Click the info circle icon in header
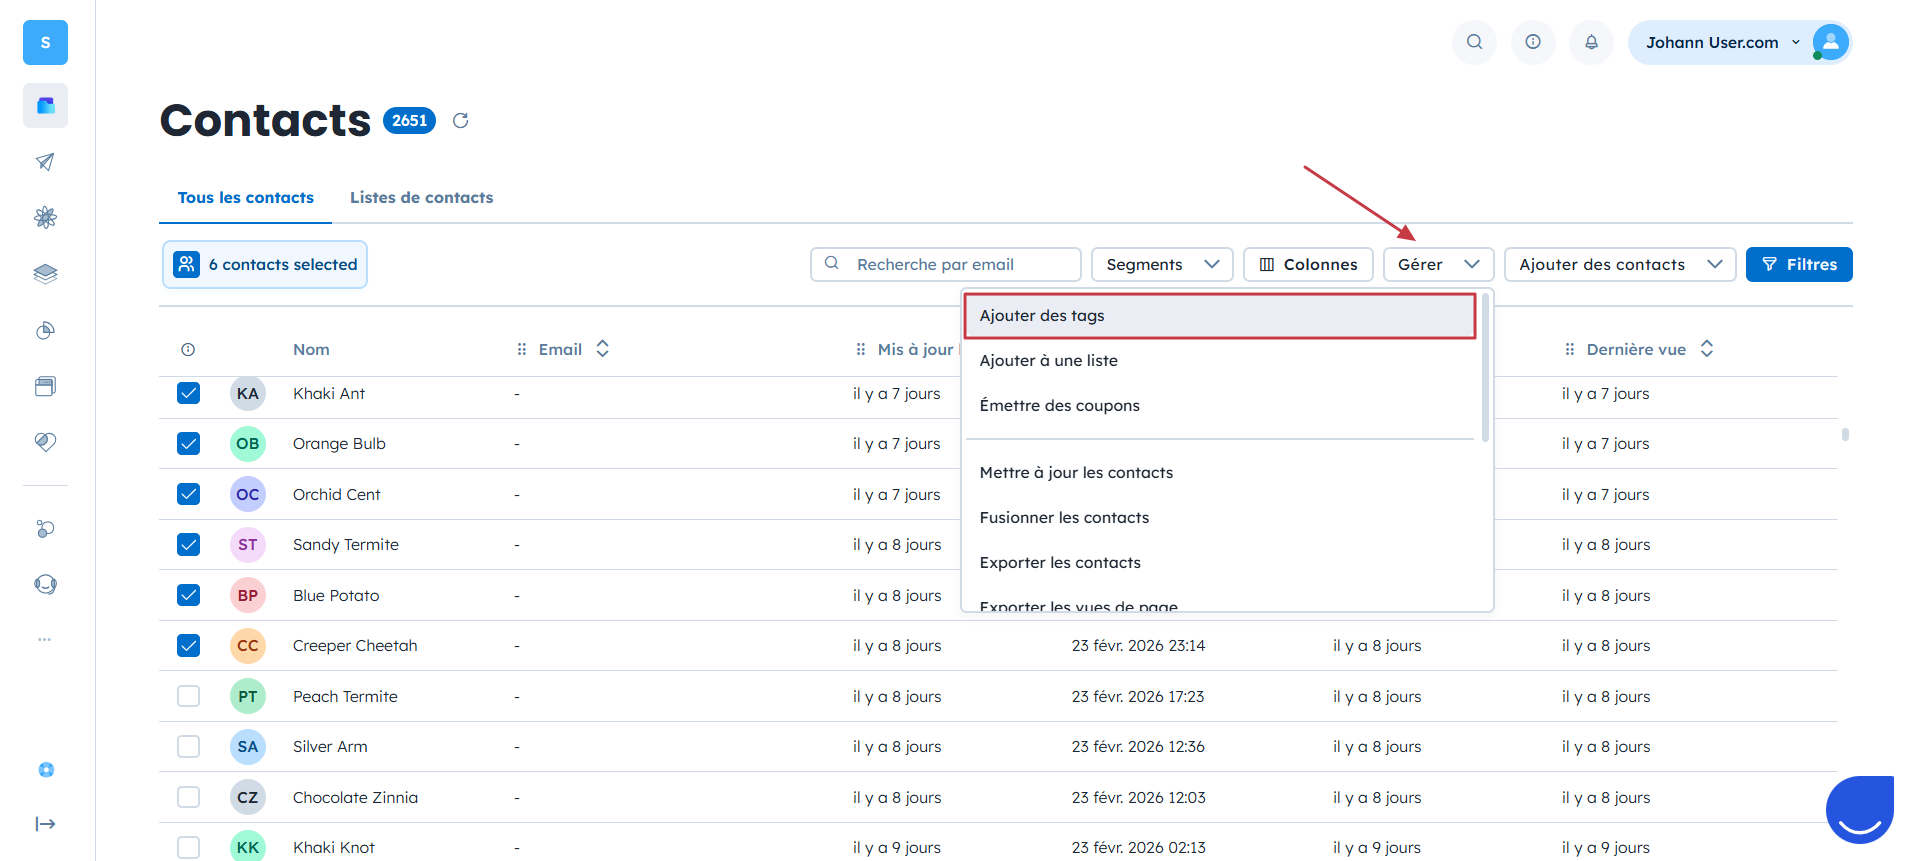The image size is (1913, 861). [1533, 42]
